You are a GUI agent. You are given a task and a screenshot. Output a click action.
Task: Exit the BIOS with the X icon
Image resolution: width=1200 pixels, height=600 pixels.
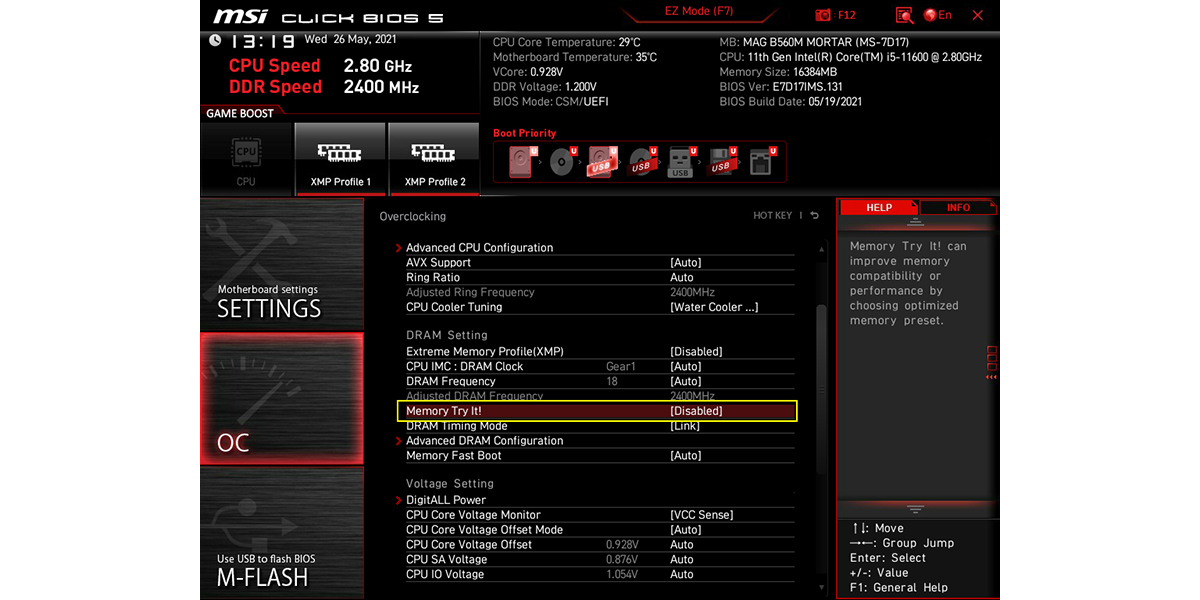pos(978,15)
